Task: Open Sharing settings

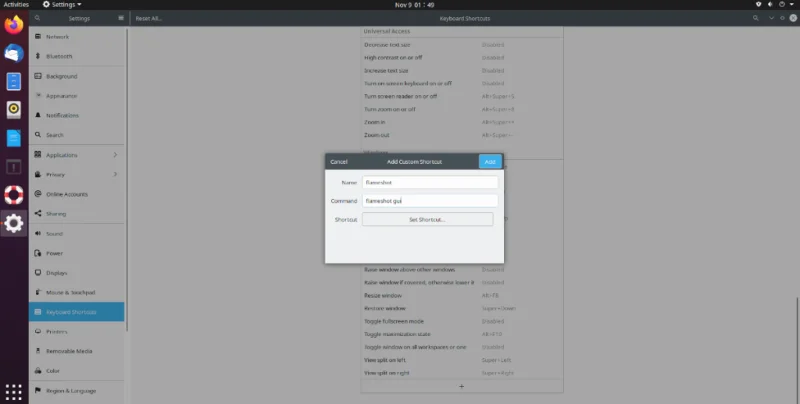Action: pyautogui.click(x=77, y=214)
